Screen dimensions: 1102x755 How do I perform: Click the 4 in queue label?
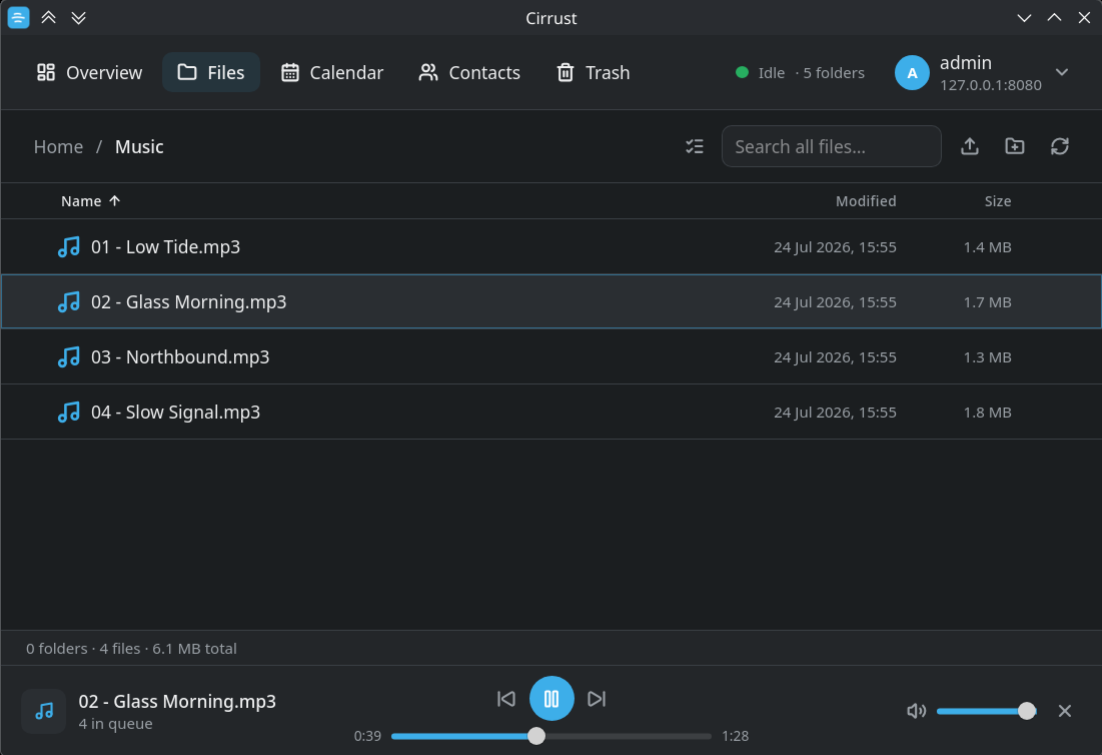tap(115, 724)
